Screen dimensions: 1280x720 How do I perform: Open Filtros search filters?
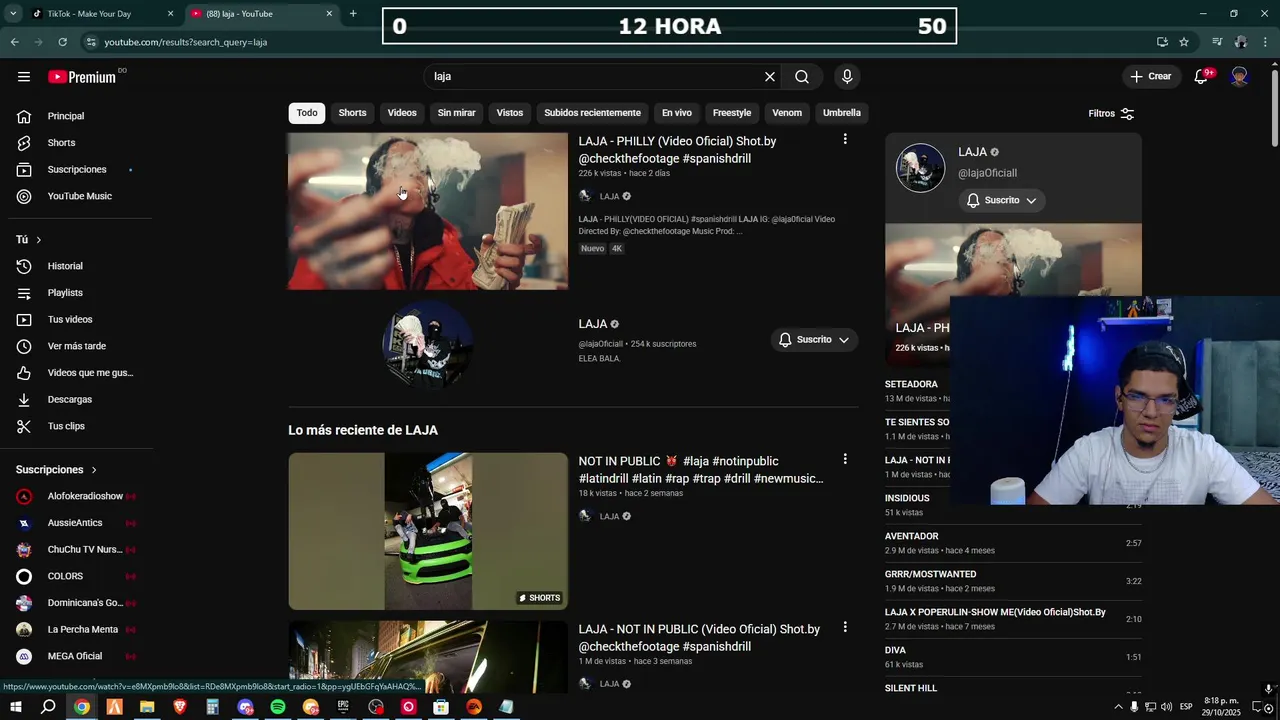pyautogui.click(x=1111, y=113)
